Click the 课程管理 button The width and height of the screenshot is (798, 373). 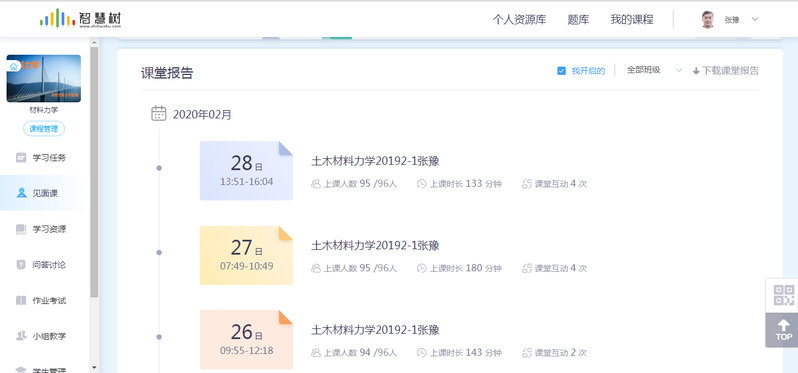[x=44, y=129]
